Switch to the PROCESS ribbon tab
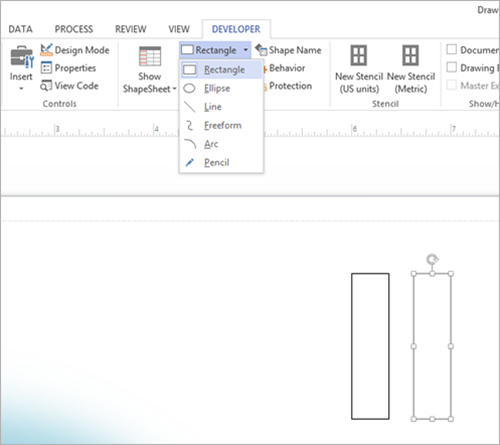500x445 pixels. [74, 29]
